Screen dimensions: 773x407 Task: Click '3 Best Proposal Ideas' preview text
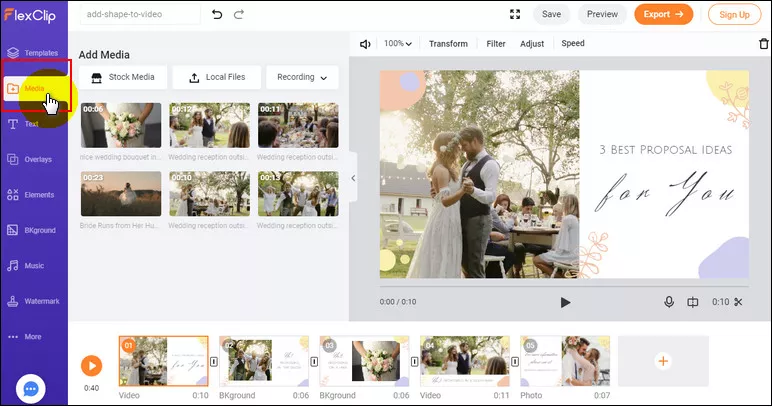point(666,150)
